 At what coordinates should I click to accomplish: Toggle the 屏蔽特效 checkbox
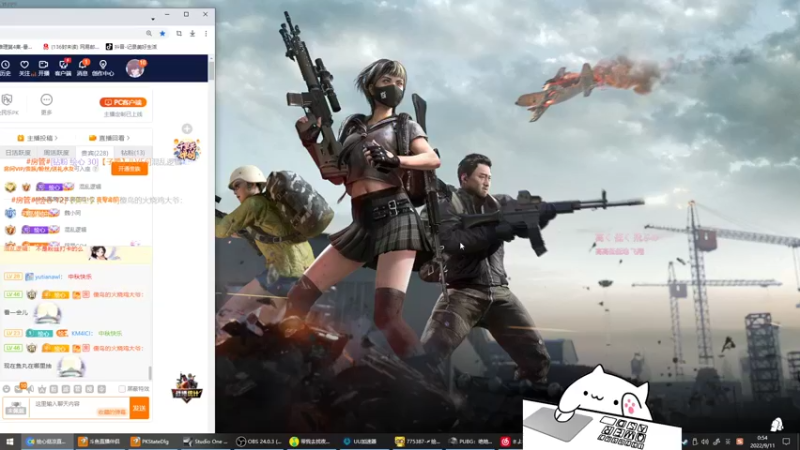[122, 389]
